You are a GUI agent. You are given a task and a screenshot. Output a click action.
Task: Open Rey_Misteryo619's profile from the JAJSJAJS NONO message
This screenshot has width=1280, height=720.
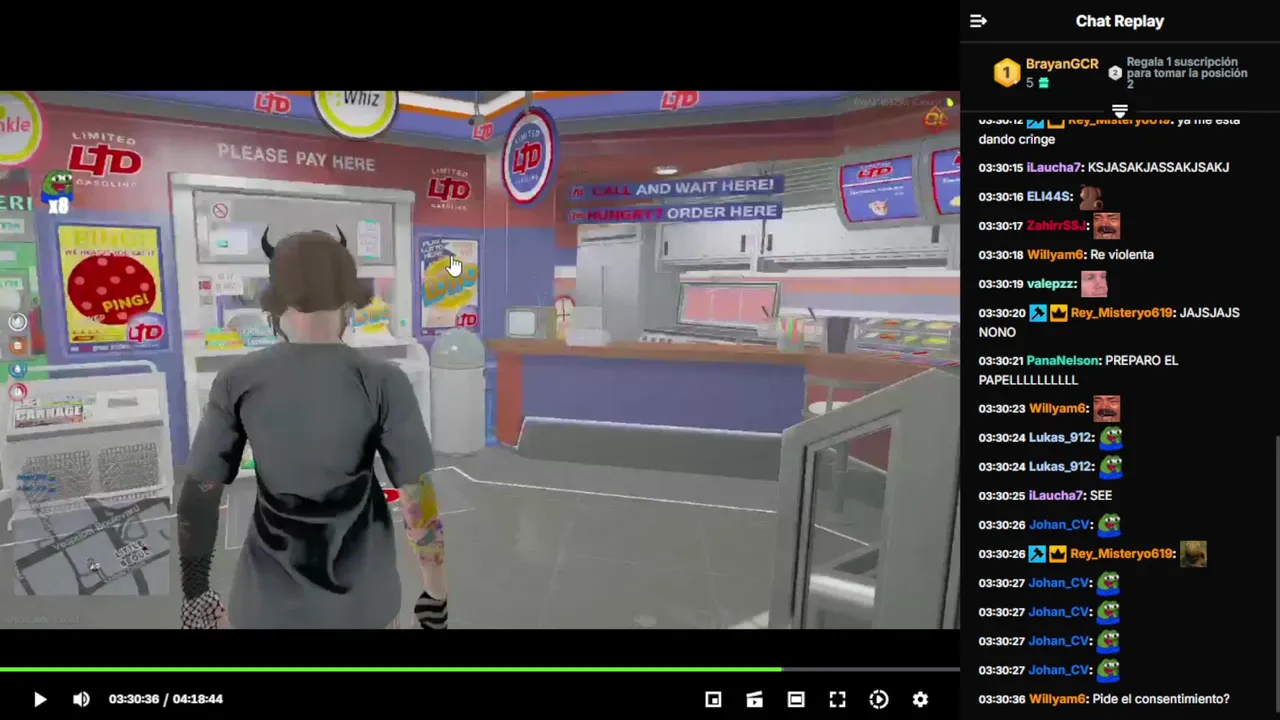pyautogui.click(x=1121, y=313)
